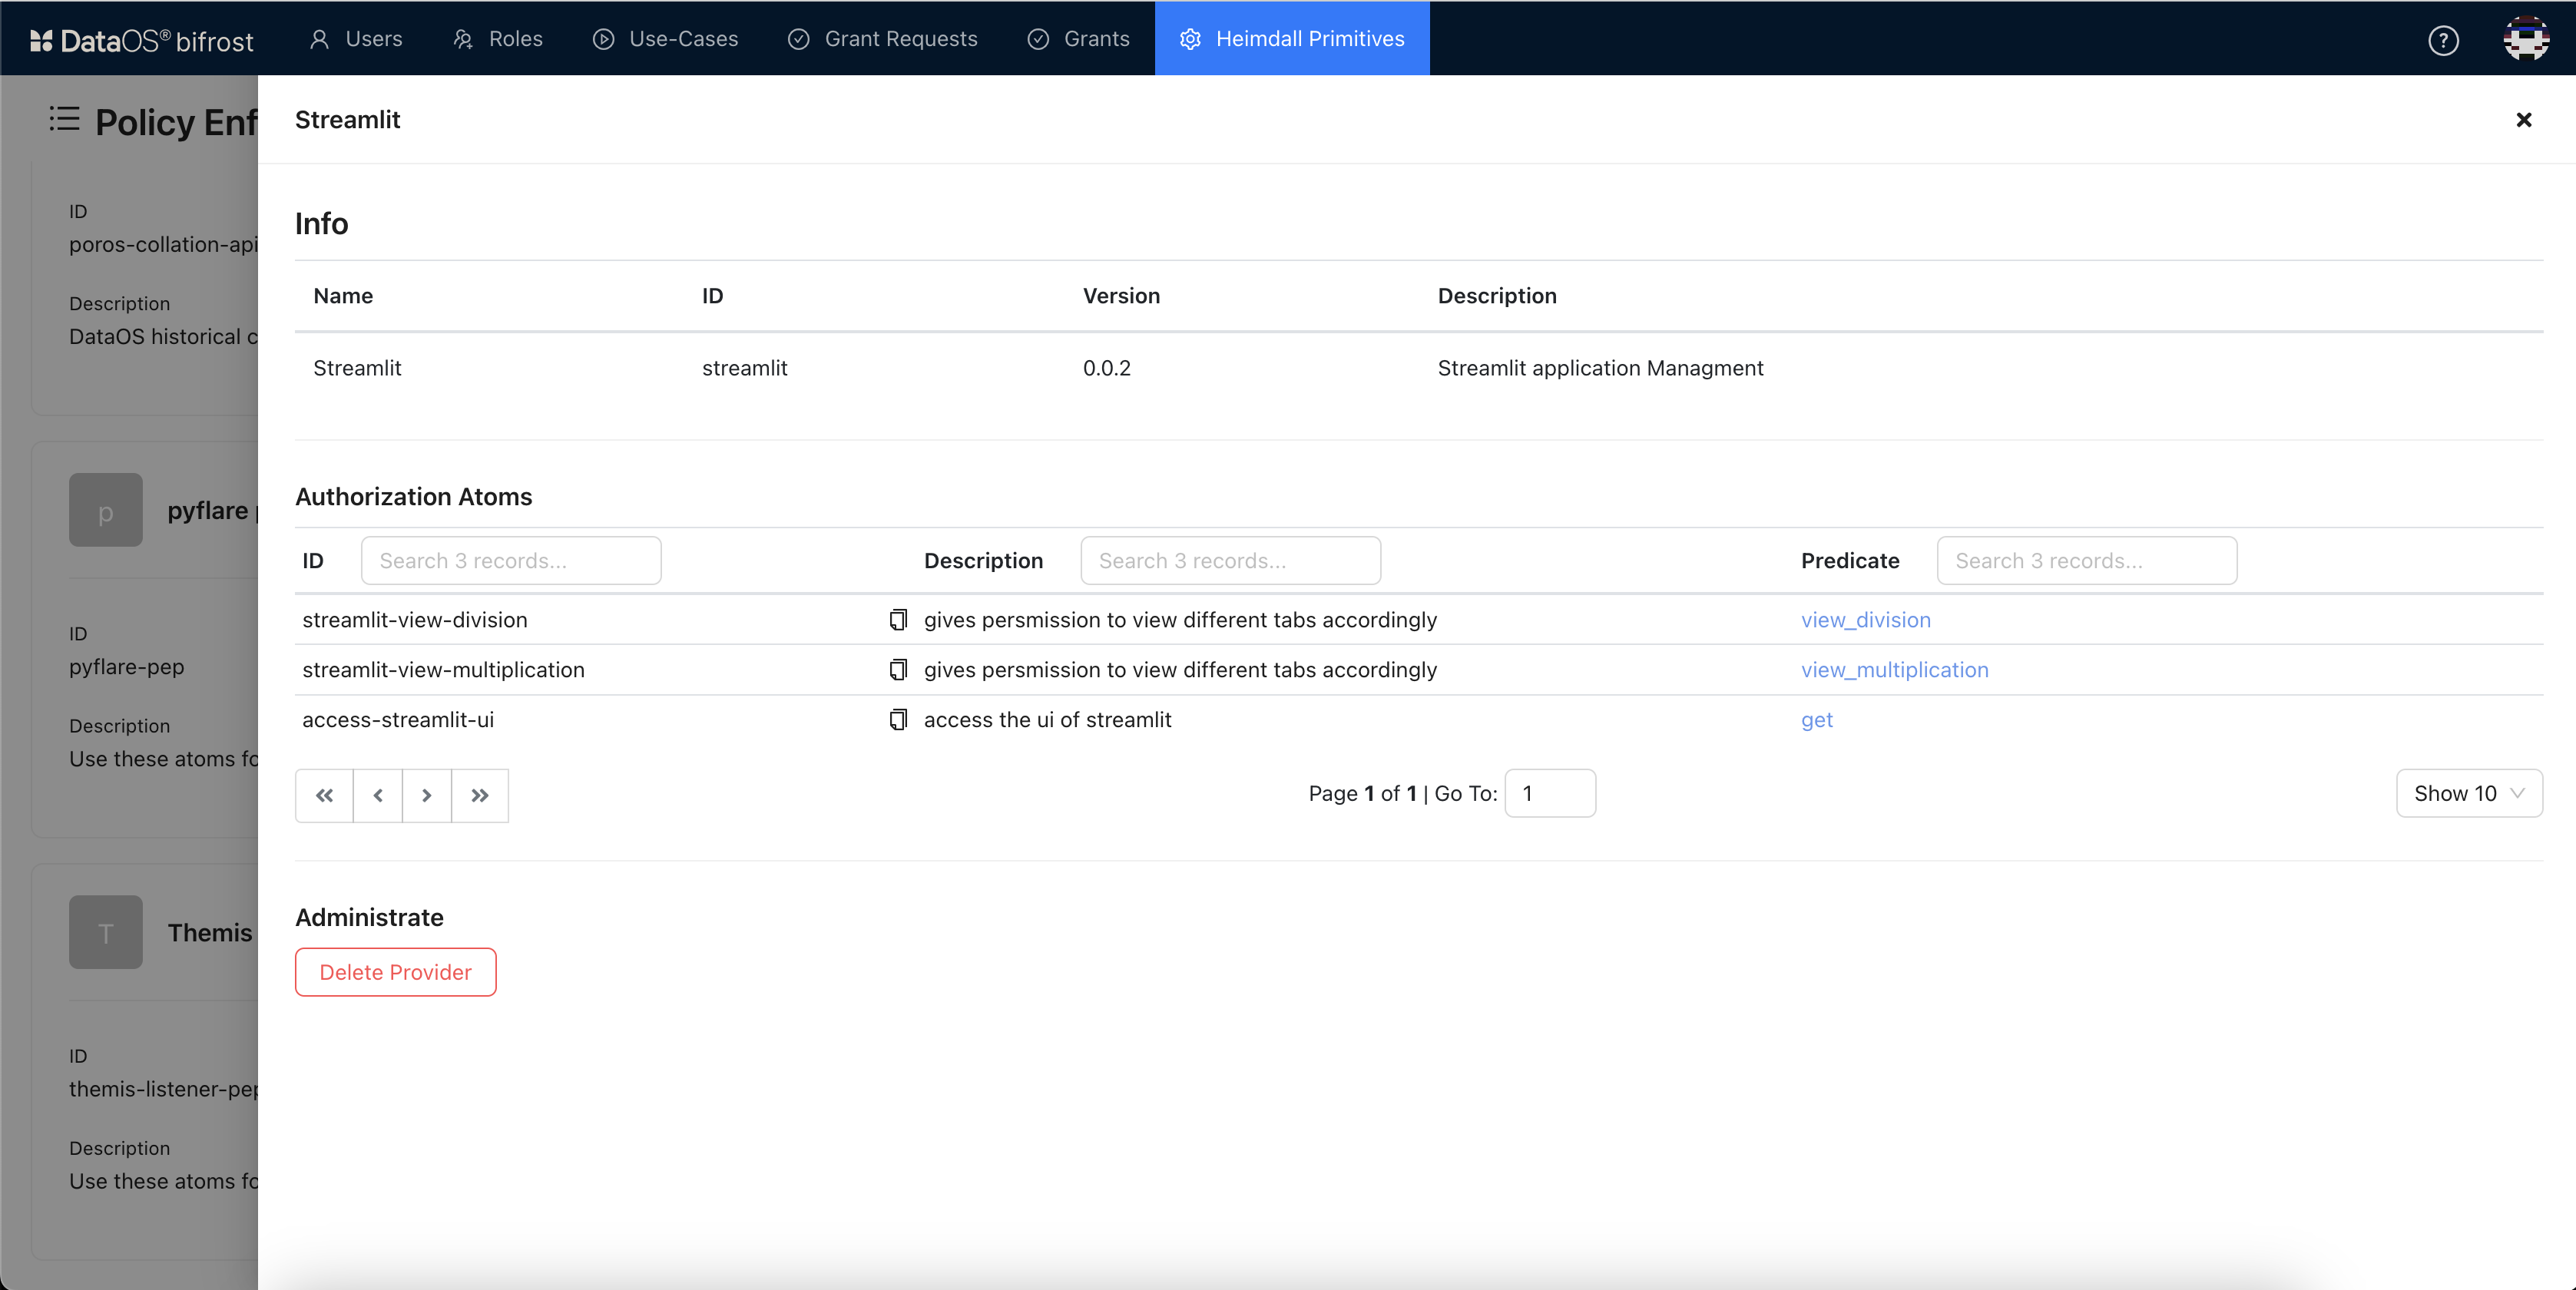Viewport: 2576px width, 1290px height.
Task: Open the view_multiplication predicate link
Action: tap(1895, 670)
